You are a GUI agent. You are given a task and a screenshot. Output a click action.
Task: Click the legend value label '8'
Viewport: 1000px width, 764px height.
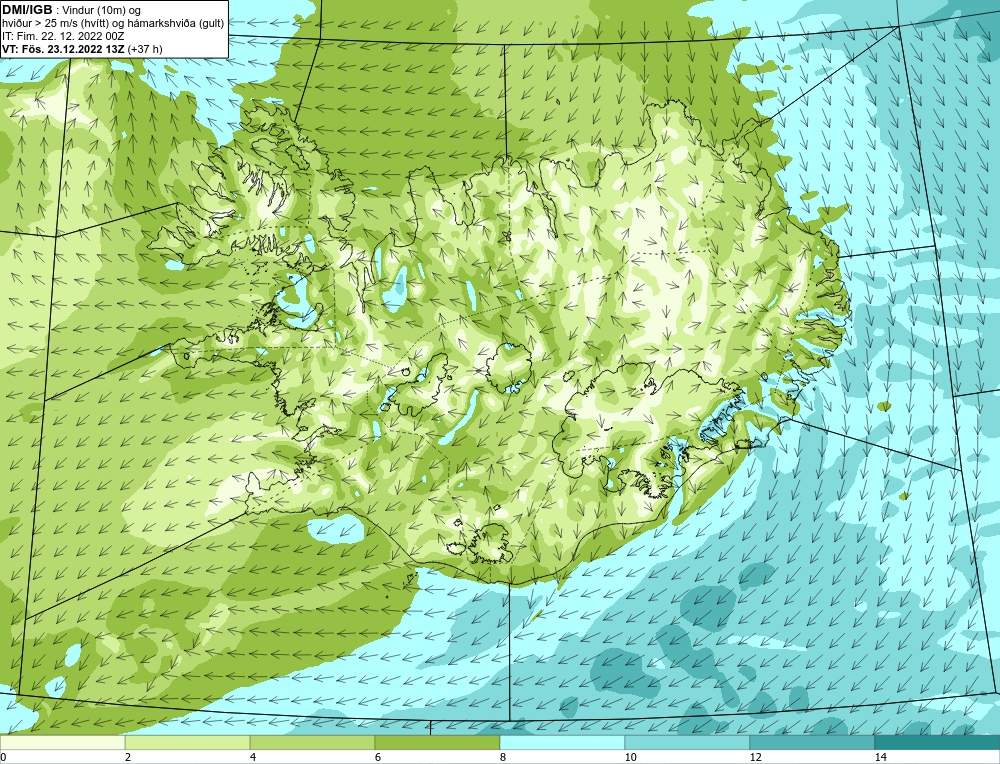(x=503, y=757)
